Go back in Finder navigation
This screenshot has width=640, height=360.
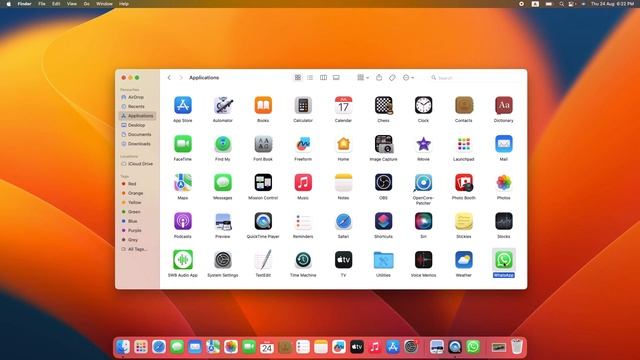click(169, 78)
